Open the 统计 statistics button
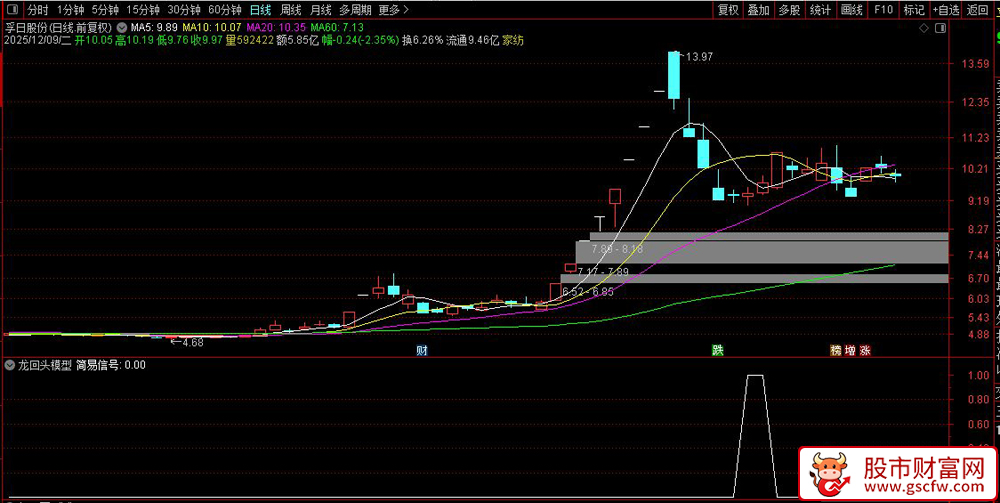Image resolution: width=1000 pixels, height=503 pixels. tap(821, 10)
